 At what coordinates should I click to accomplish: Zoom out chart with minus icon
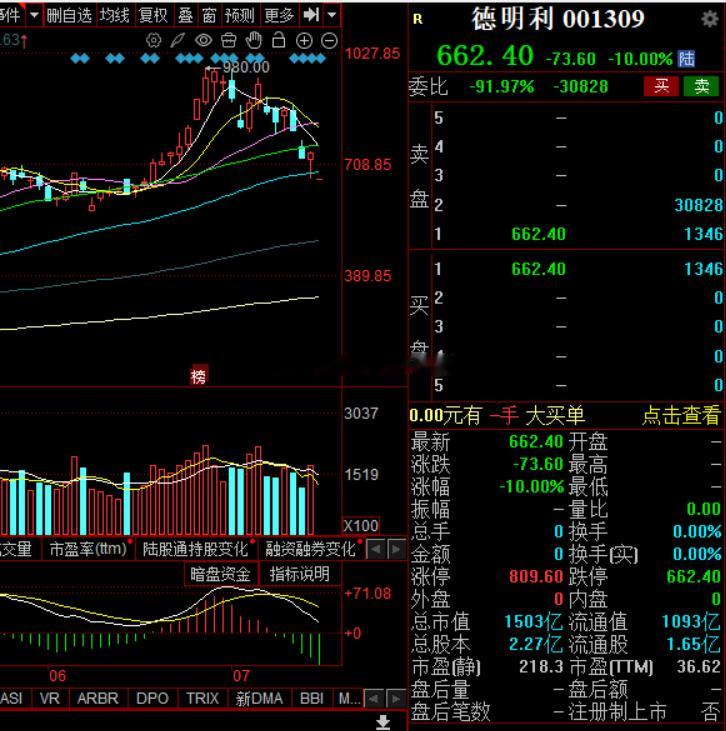(329, 41)
